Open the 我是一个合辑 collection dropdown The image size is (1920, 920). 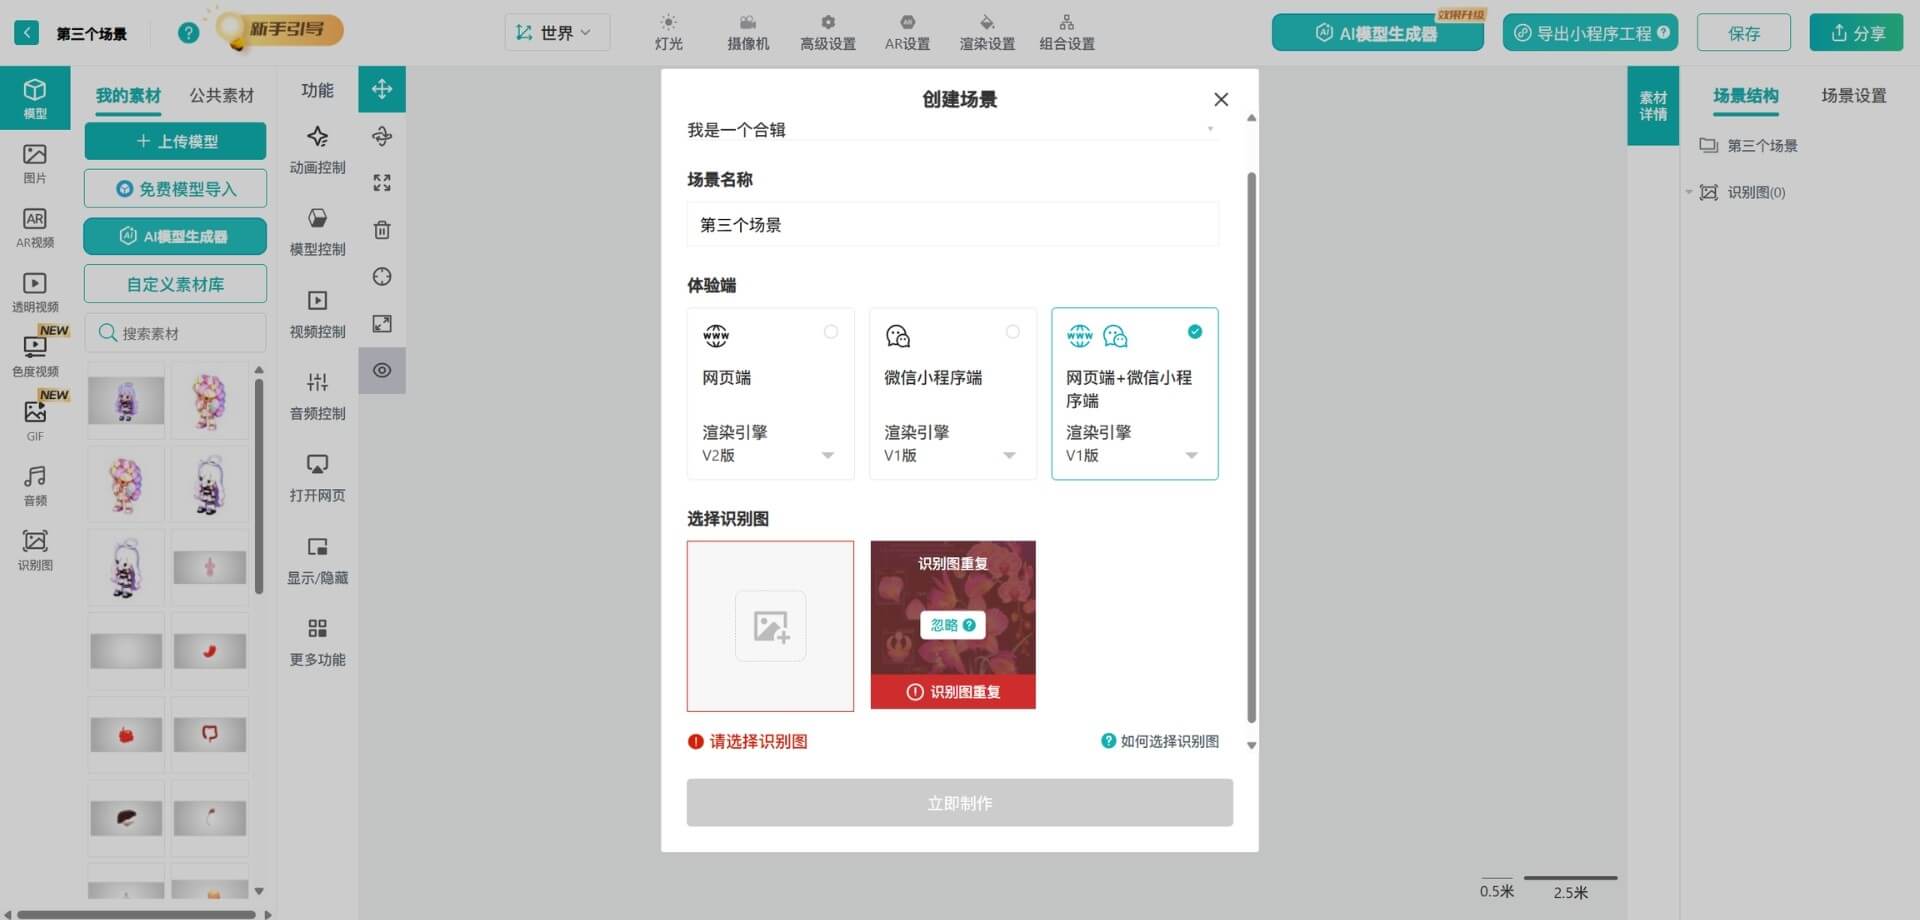tap(952, 129)
